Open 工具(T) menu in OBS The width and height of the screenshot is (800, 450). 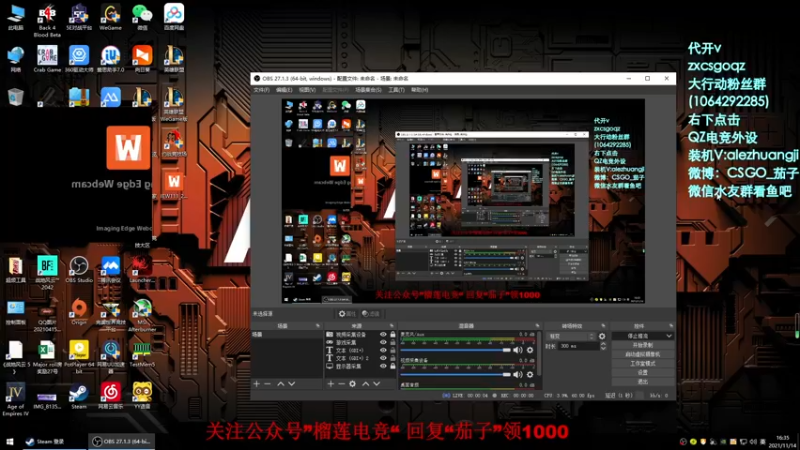pyautogui.click(x=396, y=90)
